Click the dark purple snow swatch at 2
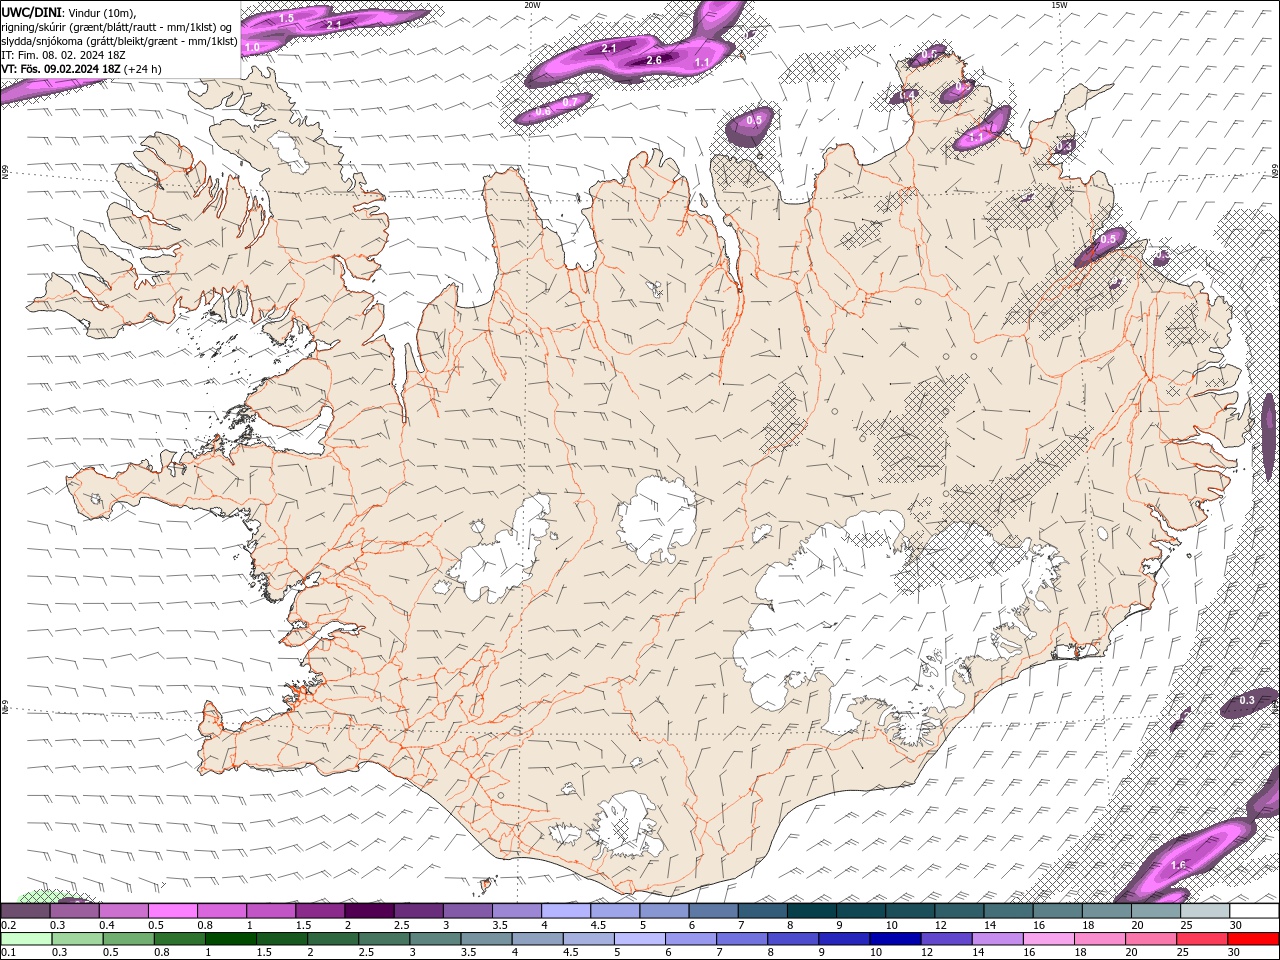 tap(369, 911)
